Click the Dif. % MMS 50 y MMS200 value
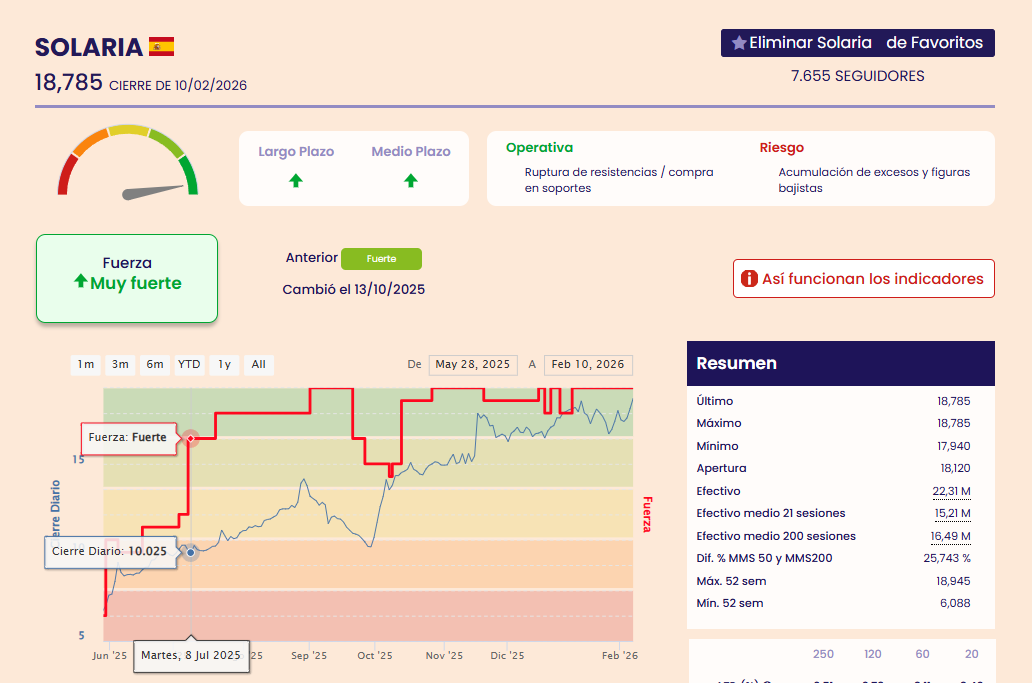Screen dimensions: 1032x683 click(946, 559)
